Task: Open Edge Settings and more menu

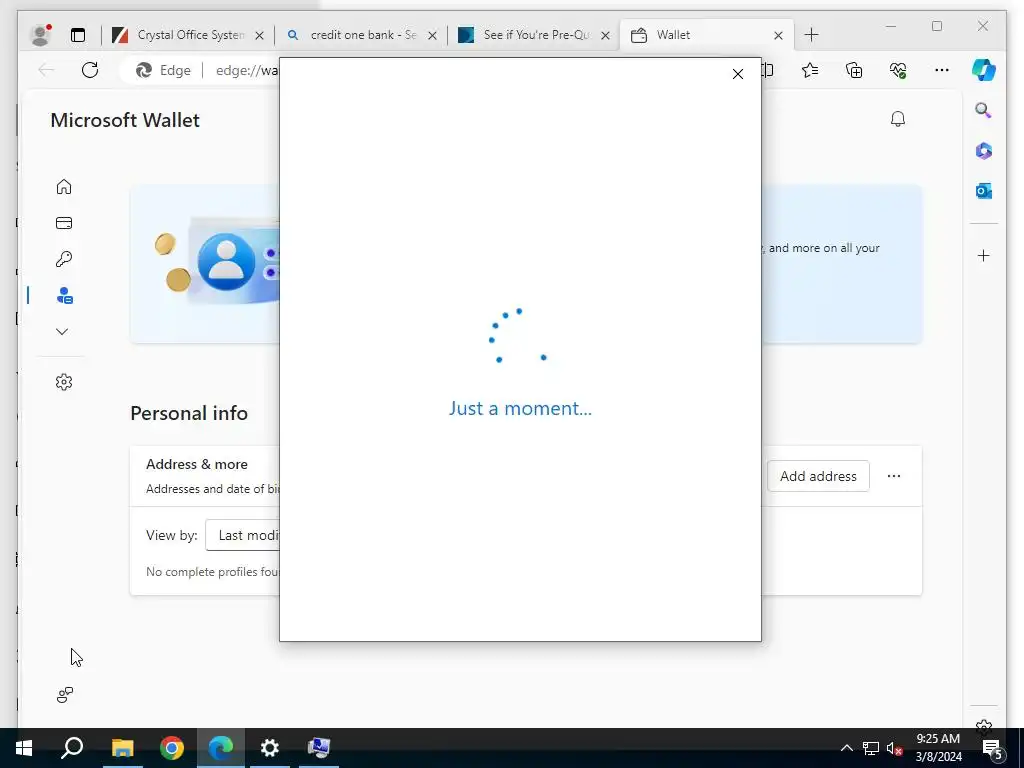Action: [x=941, y=70]
